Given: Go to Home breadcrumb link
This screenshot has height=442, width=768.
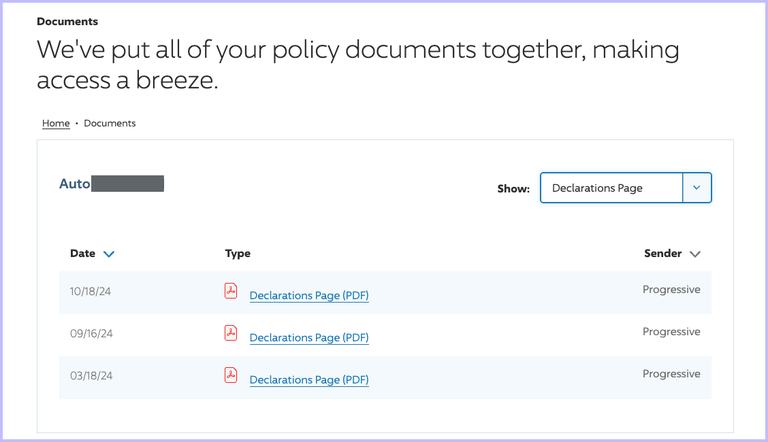Looking at the screenshot, I should click(56, 123).
